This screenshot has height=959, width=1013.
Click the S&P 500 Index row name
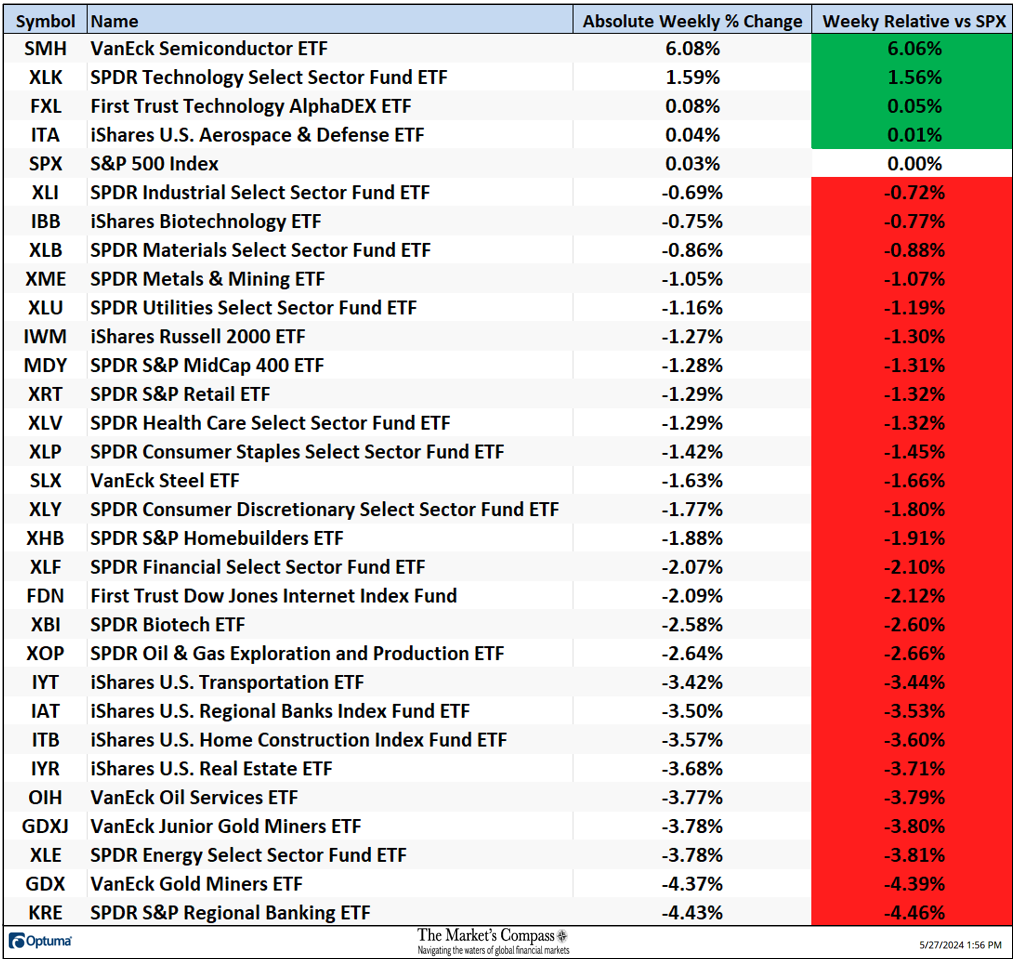(154, 163)
